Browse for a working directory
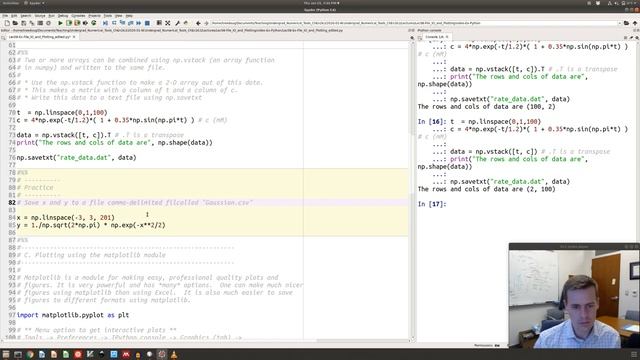The image size is (640, 360). click(626, 23)
